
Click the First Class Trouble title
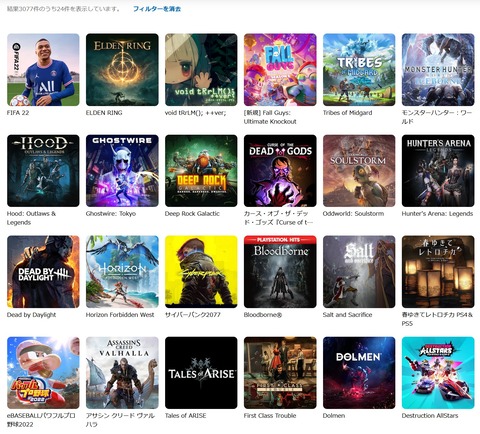pyautogui.click(x=270, y=416)
